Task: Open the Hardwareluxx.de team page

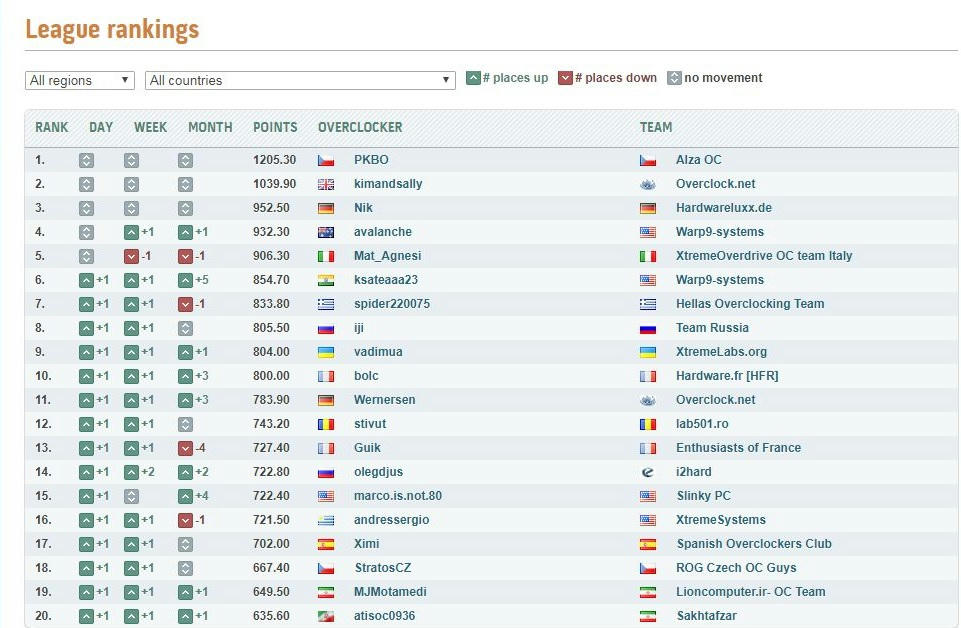Action: click(724, 208)
